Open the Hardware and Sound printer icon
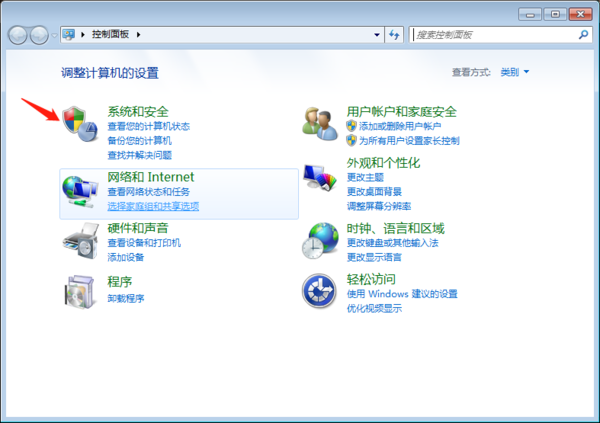Image resolution: width=600 pixels, height=423 pixels. point(81,241)
